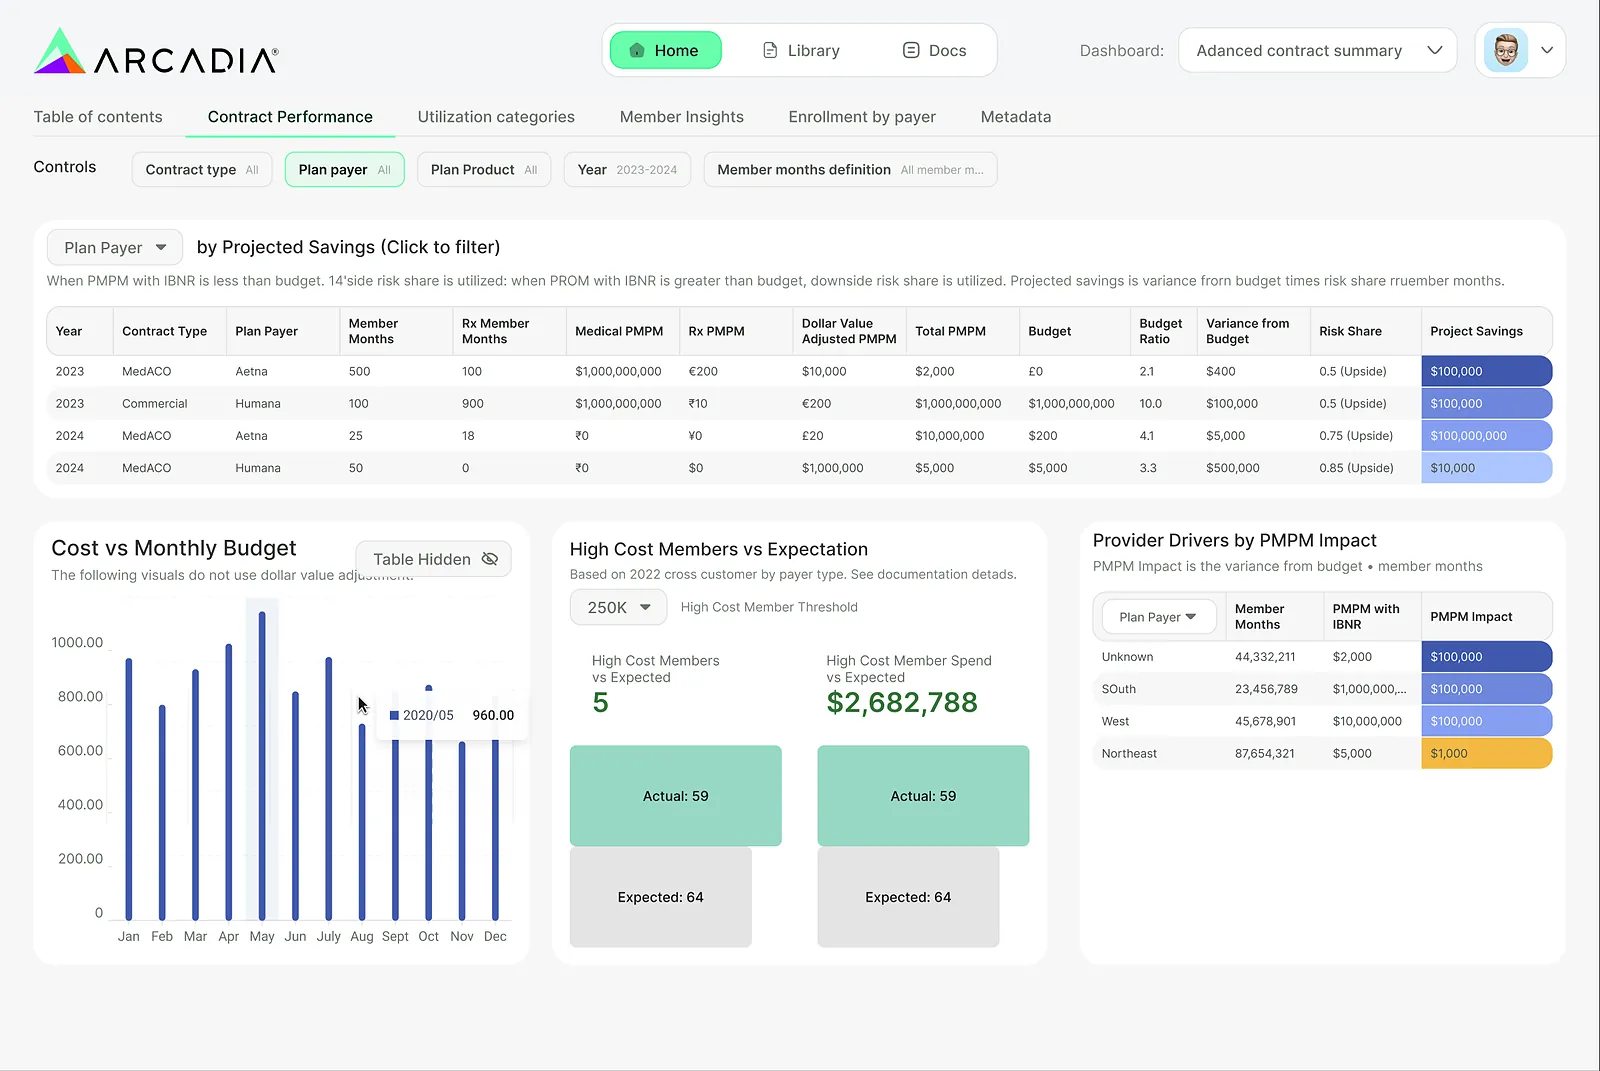This screenshot has width=1600, height=1071.
Task: Click the Home button
Action: tap(665, 50)
